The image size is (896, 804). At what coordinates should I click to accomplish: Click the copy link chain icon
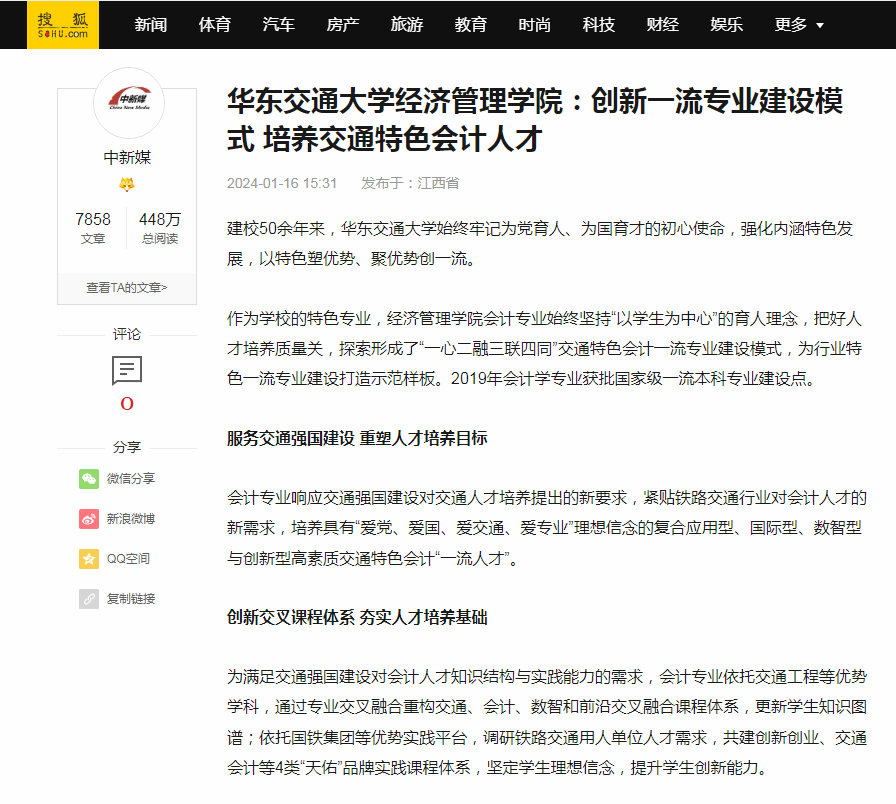pyautogui.click(x=89, y=599)
